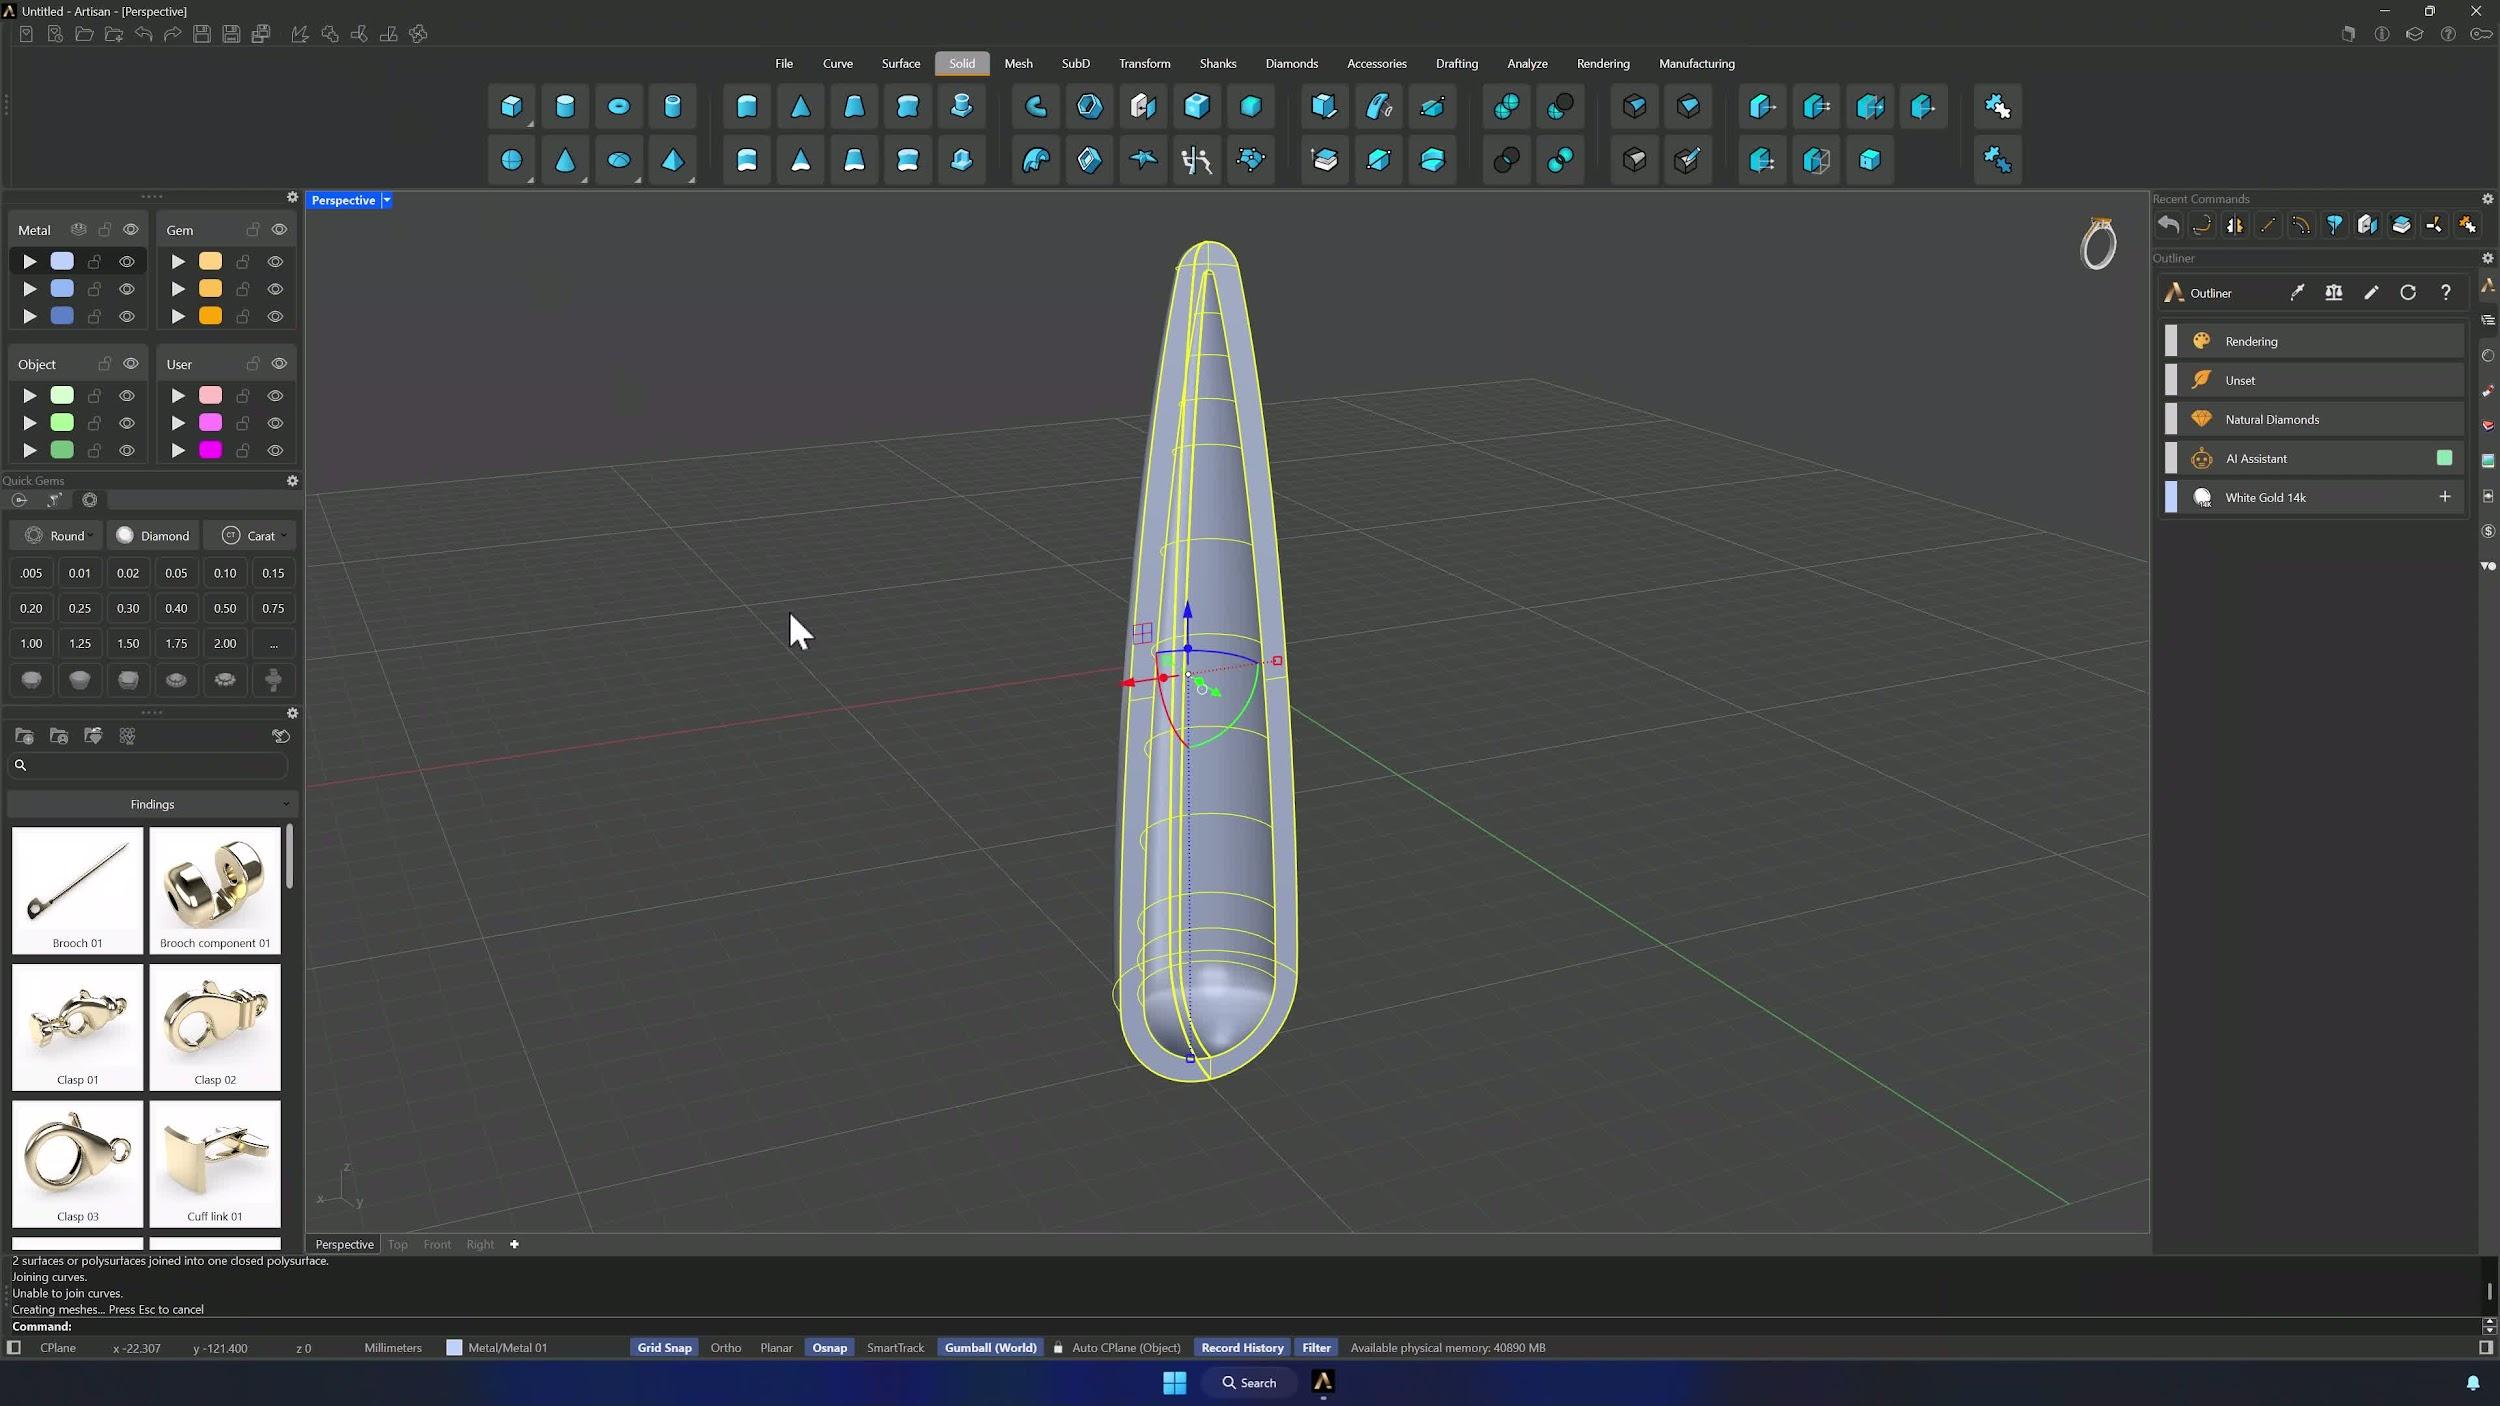Click the boss on base solid icon
Screen dimensions: 2500x1406
pos(961,106)
